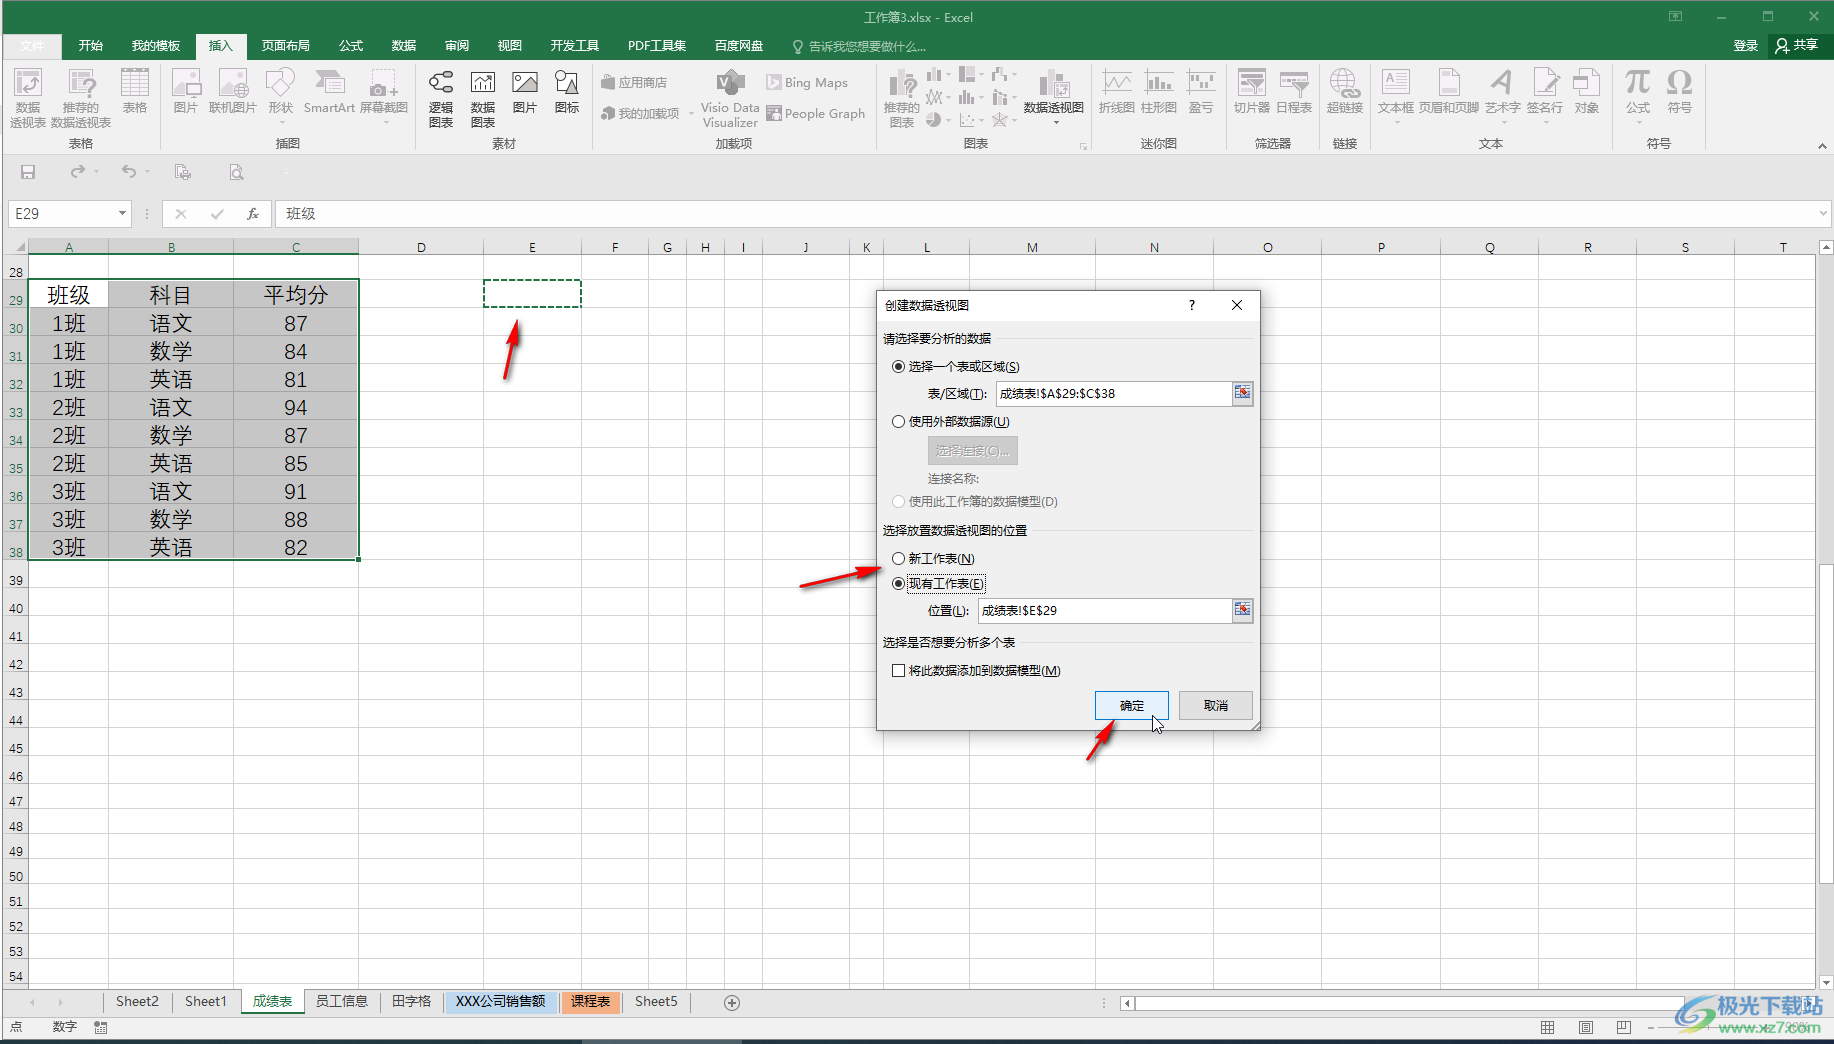Open 页眉和页脚 (Header & Footer)
Viewport: 1834px width, 1044px height.
coord(1449,90)
